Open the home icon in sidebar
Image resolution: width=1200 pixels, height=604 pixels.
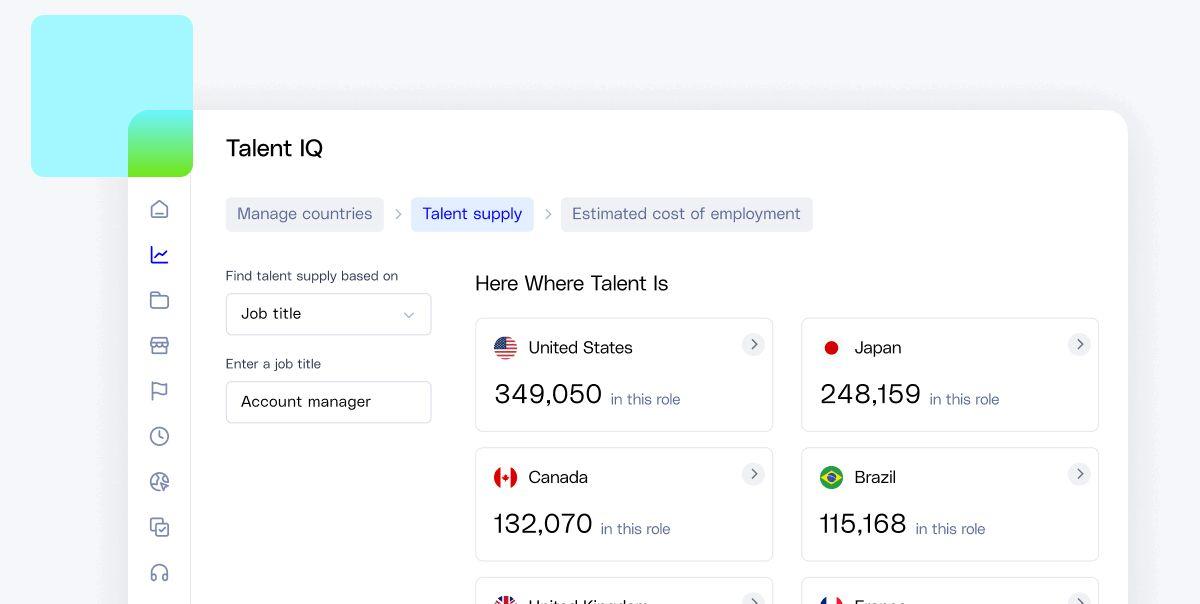point(159,209)
